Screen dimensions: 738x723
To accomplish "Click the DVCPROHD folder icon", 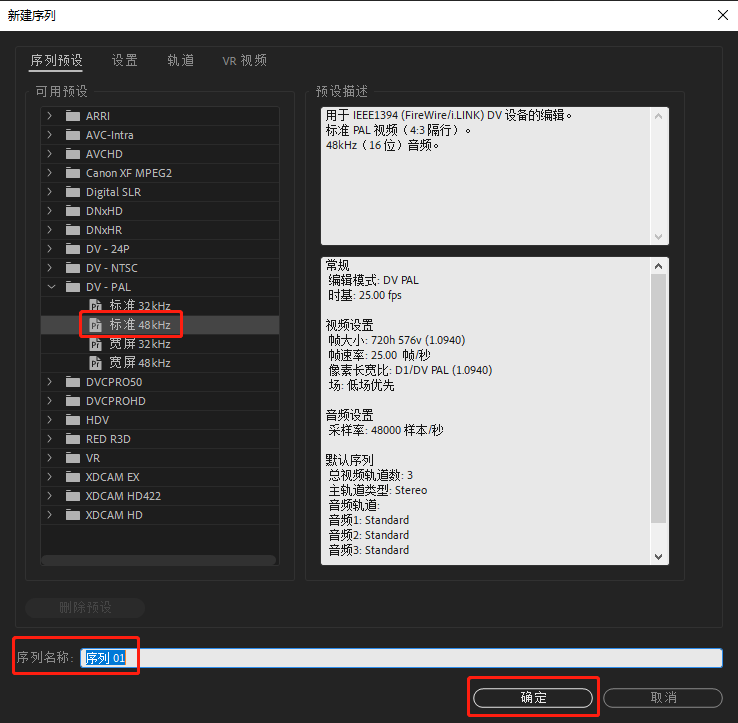I will (x=72, y=401).
